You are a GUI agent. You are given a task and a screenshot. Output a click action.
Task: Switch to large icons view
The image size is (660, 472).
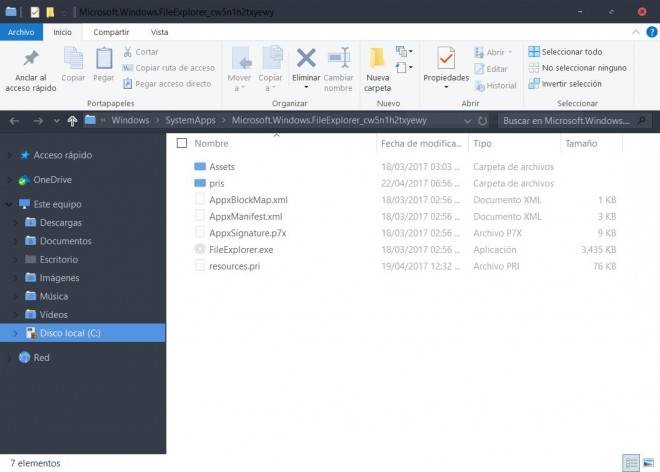pos(649,463)
